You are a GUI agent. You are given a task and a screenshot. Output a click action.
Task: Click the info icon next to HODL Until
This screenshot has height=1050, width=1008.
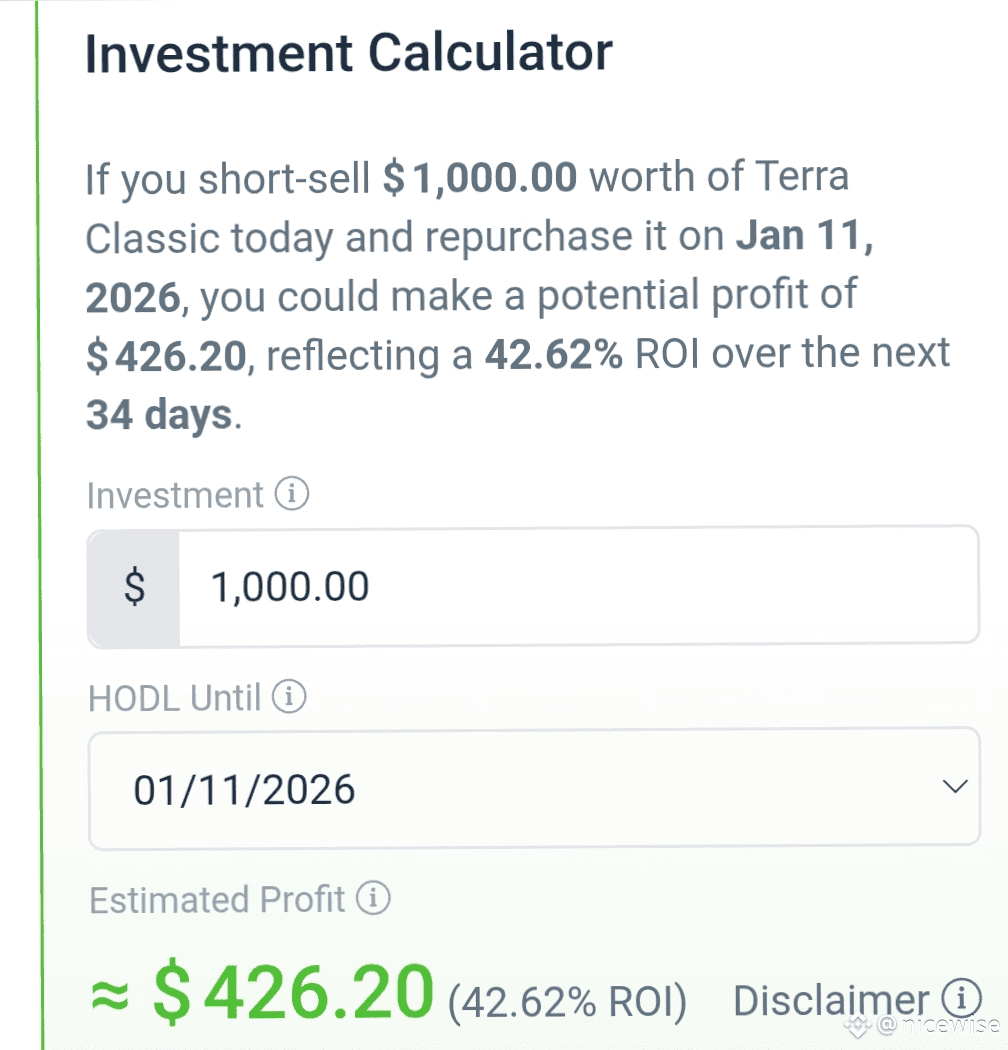point(289,697)
